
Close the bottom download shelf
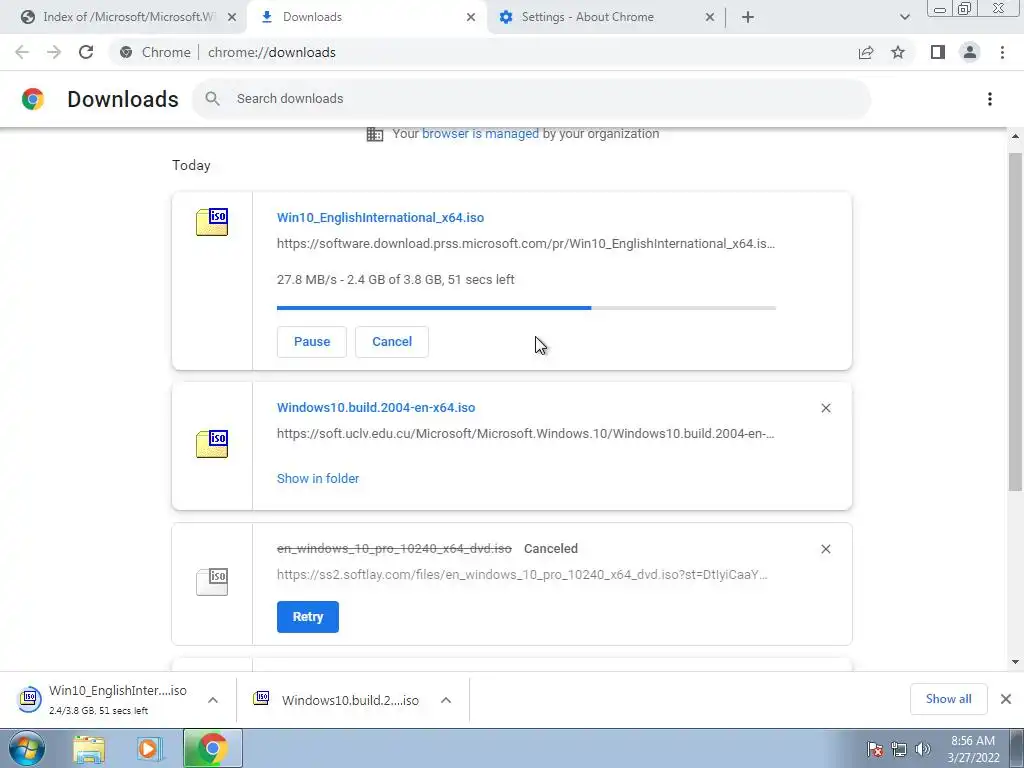coord(1006,699)
